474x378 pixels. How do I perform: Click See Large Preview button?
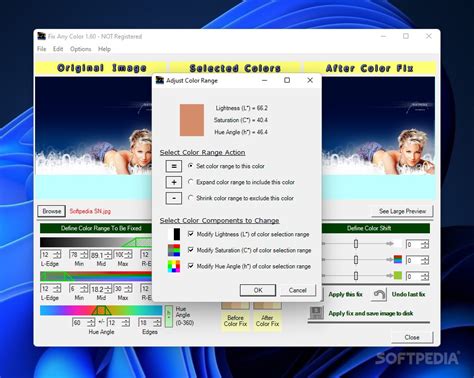(402, 211)
